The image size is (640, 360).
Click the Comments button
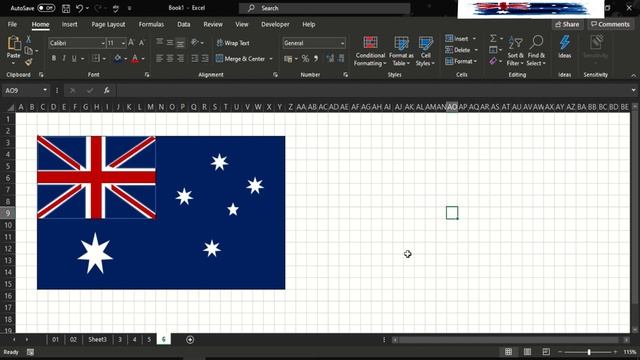point(610,24)
